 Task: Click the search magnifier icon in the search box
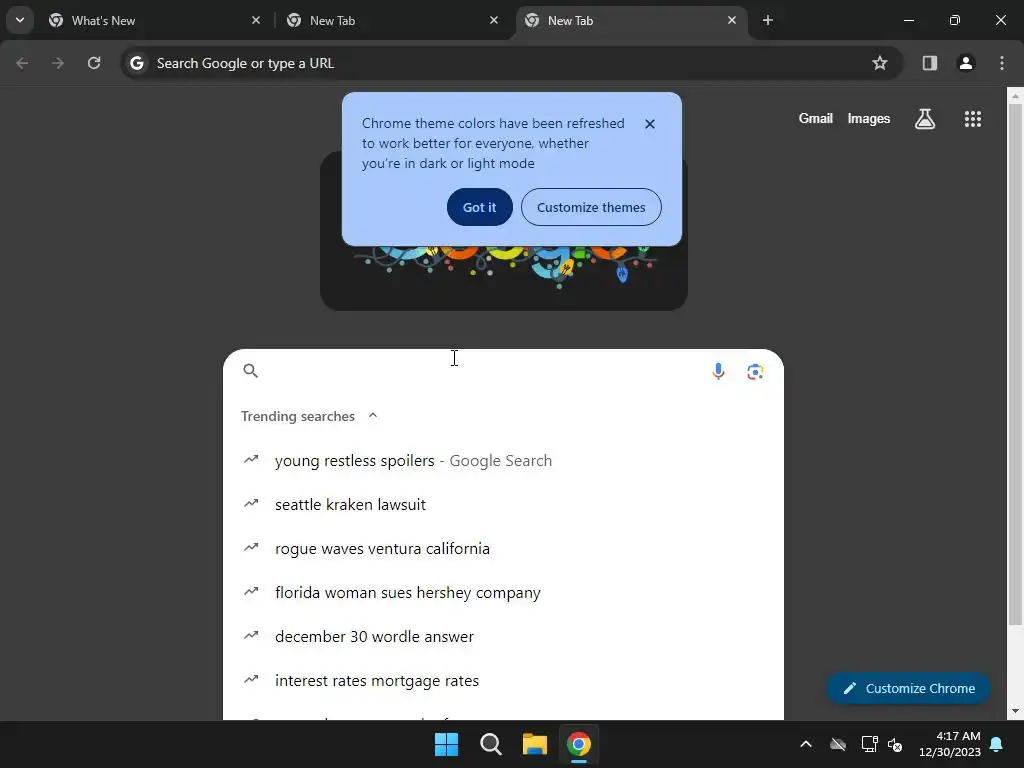(251, 371)
